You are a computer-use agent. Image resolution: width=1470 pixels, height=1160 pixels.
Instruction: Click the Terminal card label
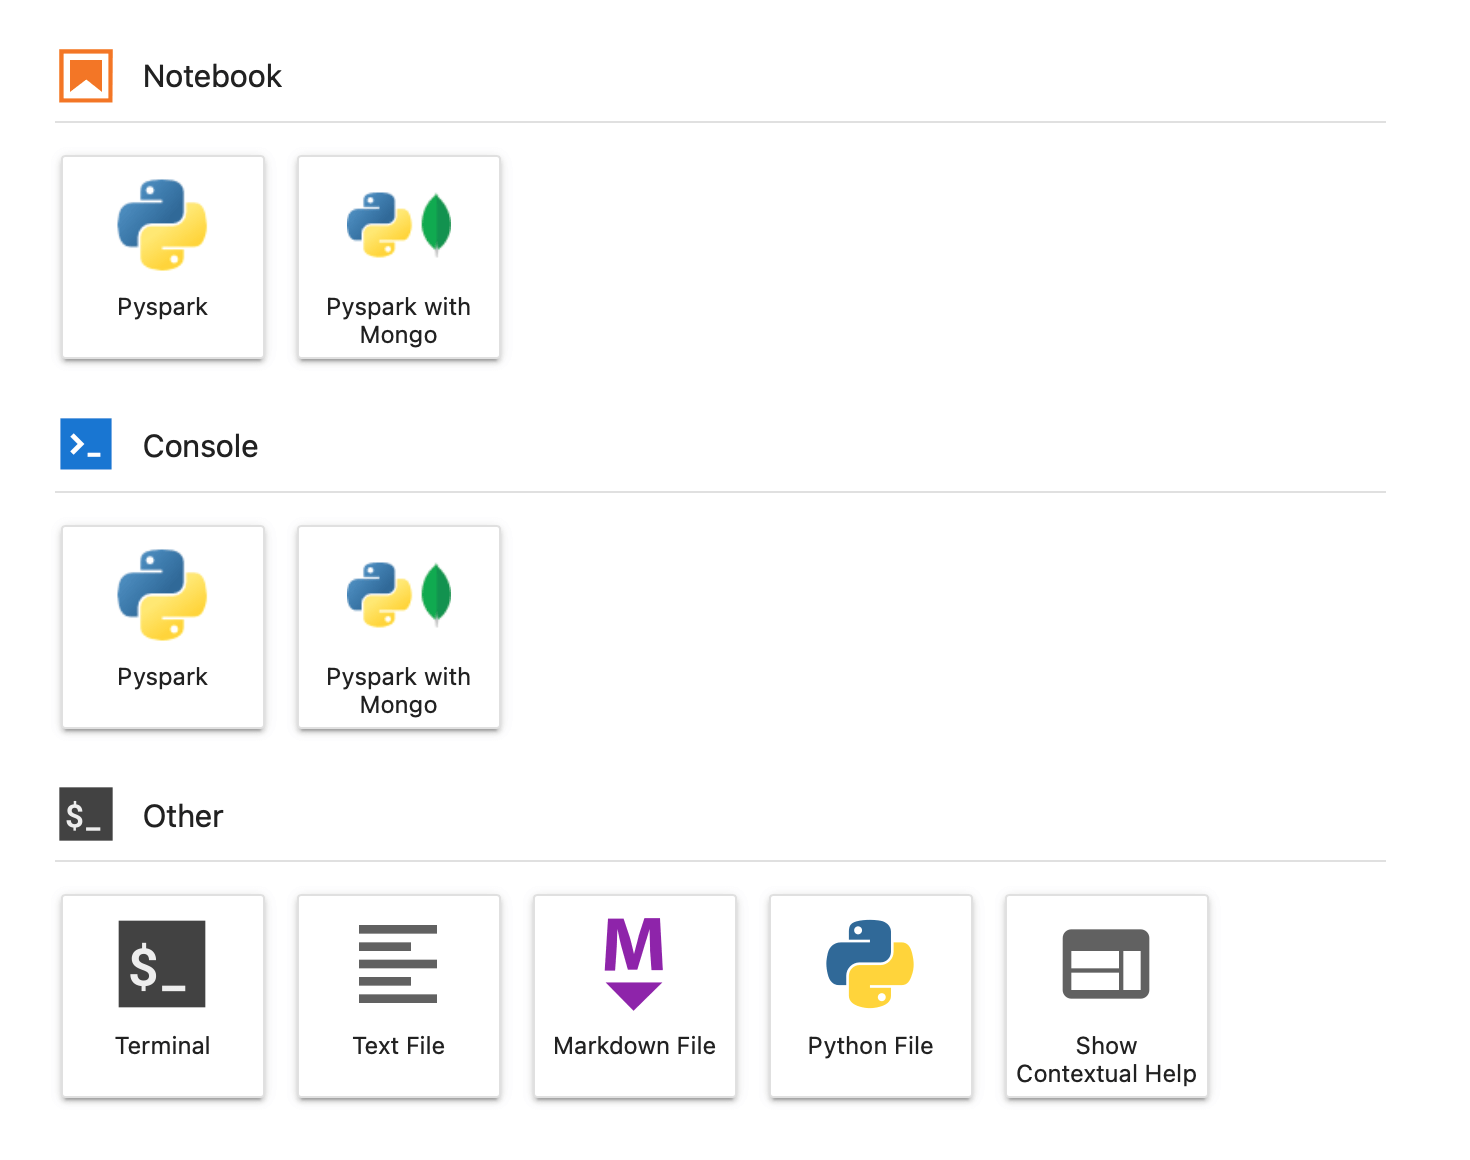[163, 1046]
